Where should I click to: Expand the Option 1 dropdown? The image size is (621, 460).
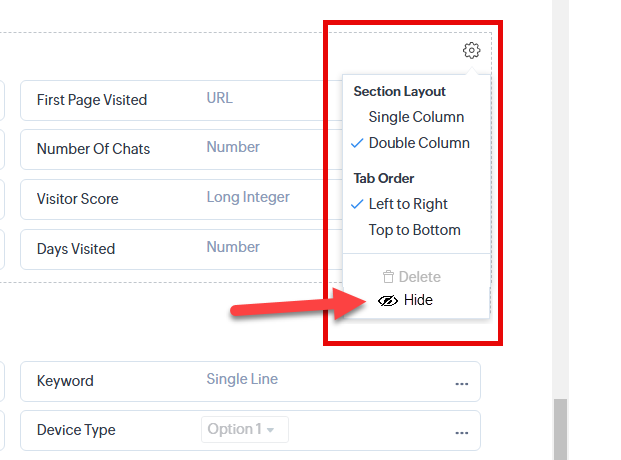[x=244, y=429]
